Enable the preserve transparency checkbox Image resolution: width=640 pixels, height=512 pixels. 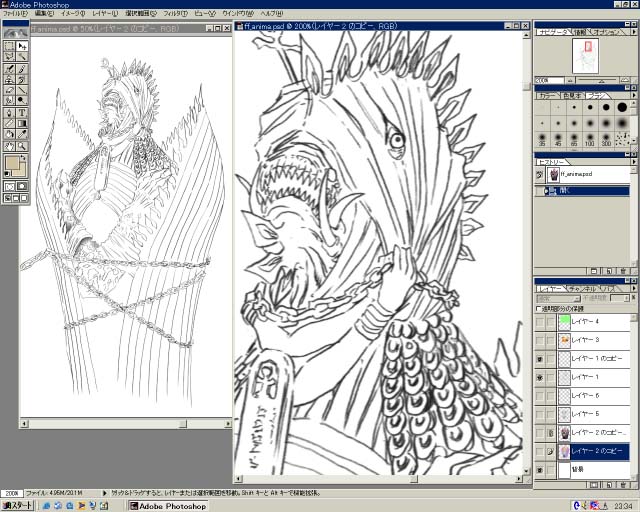tap(540, 308)
